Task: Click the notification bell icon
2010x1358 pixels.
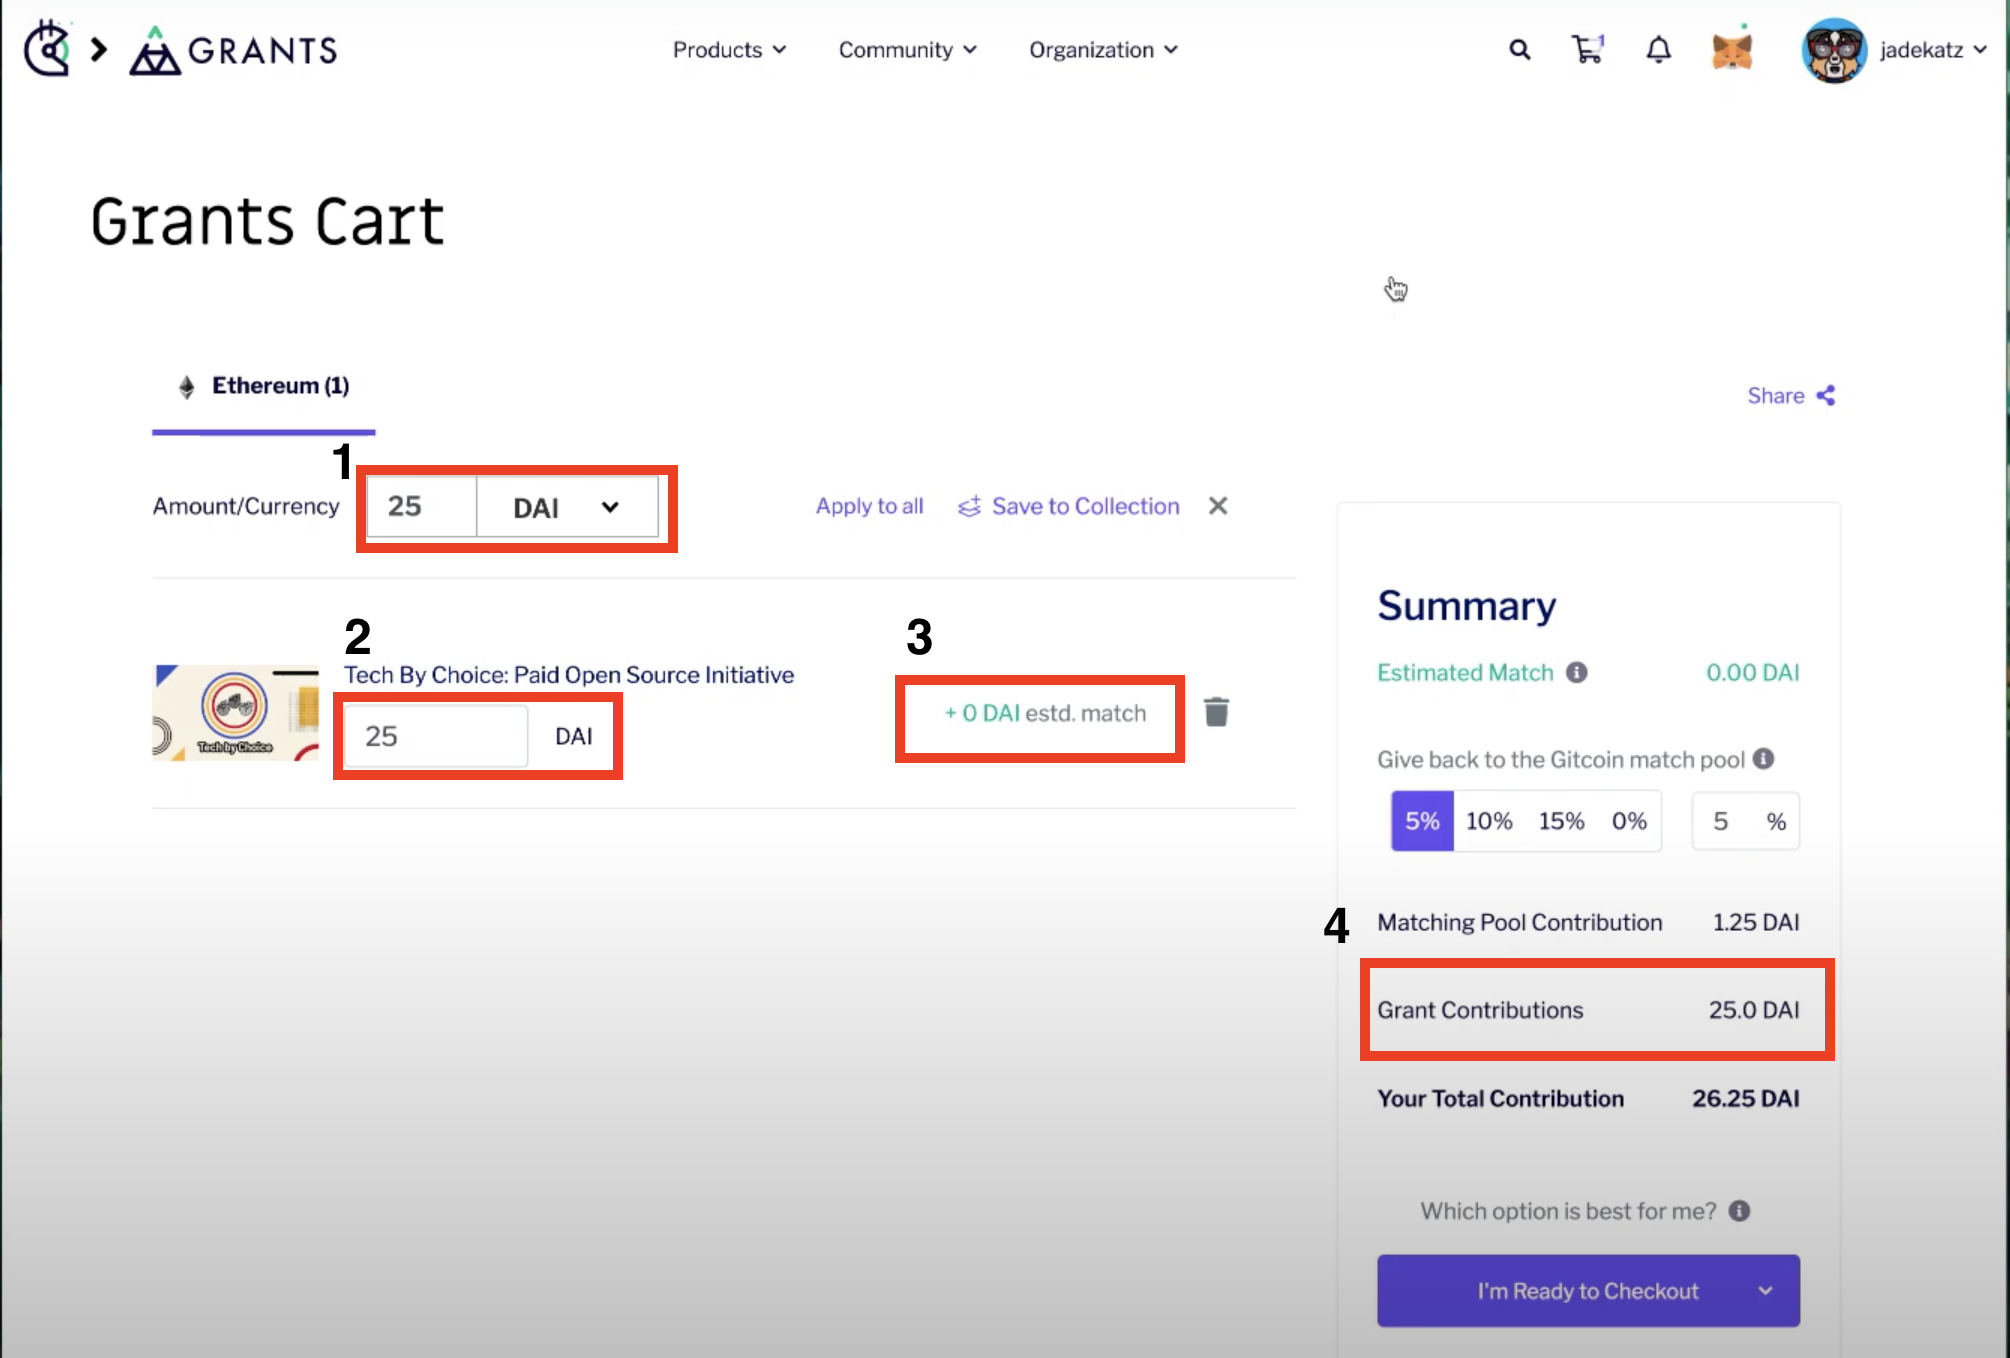Action: pyautogui.click(x=1658, y=50)
